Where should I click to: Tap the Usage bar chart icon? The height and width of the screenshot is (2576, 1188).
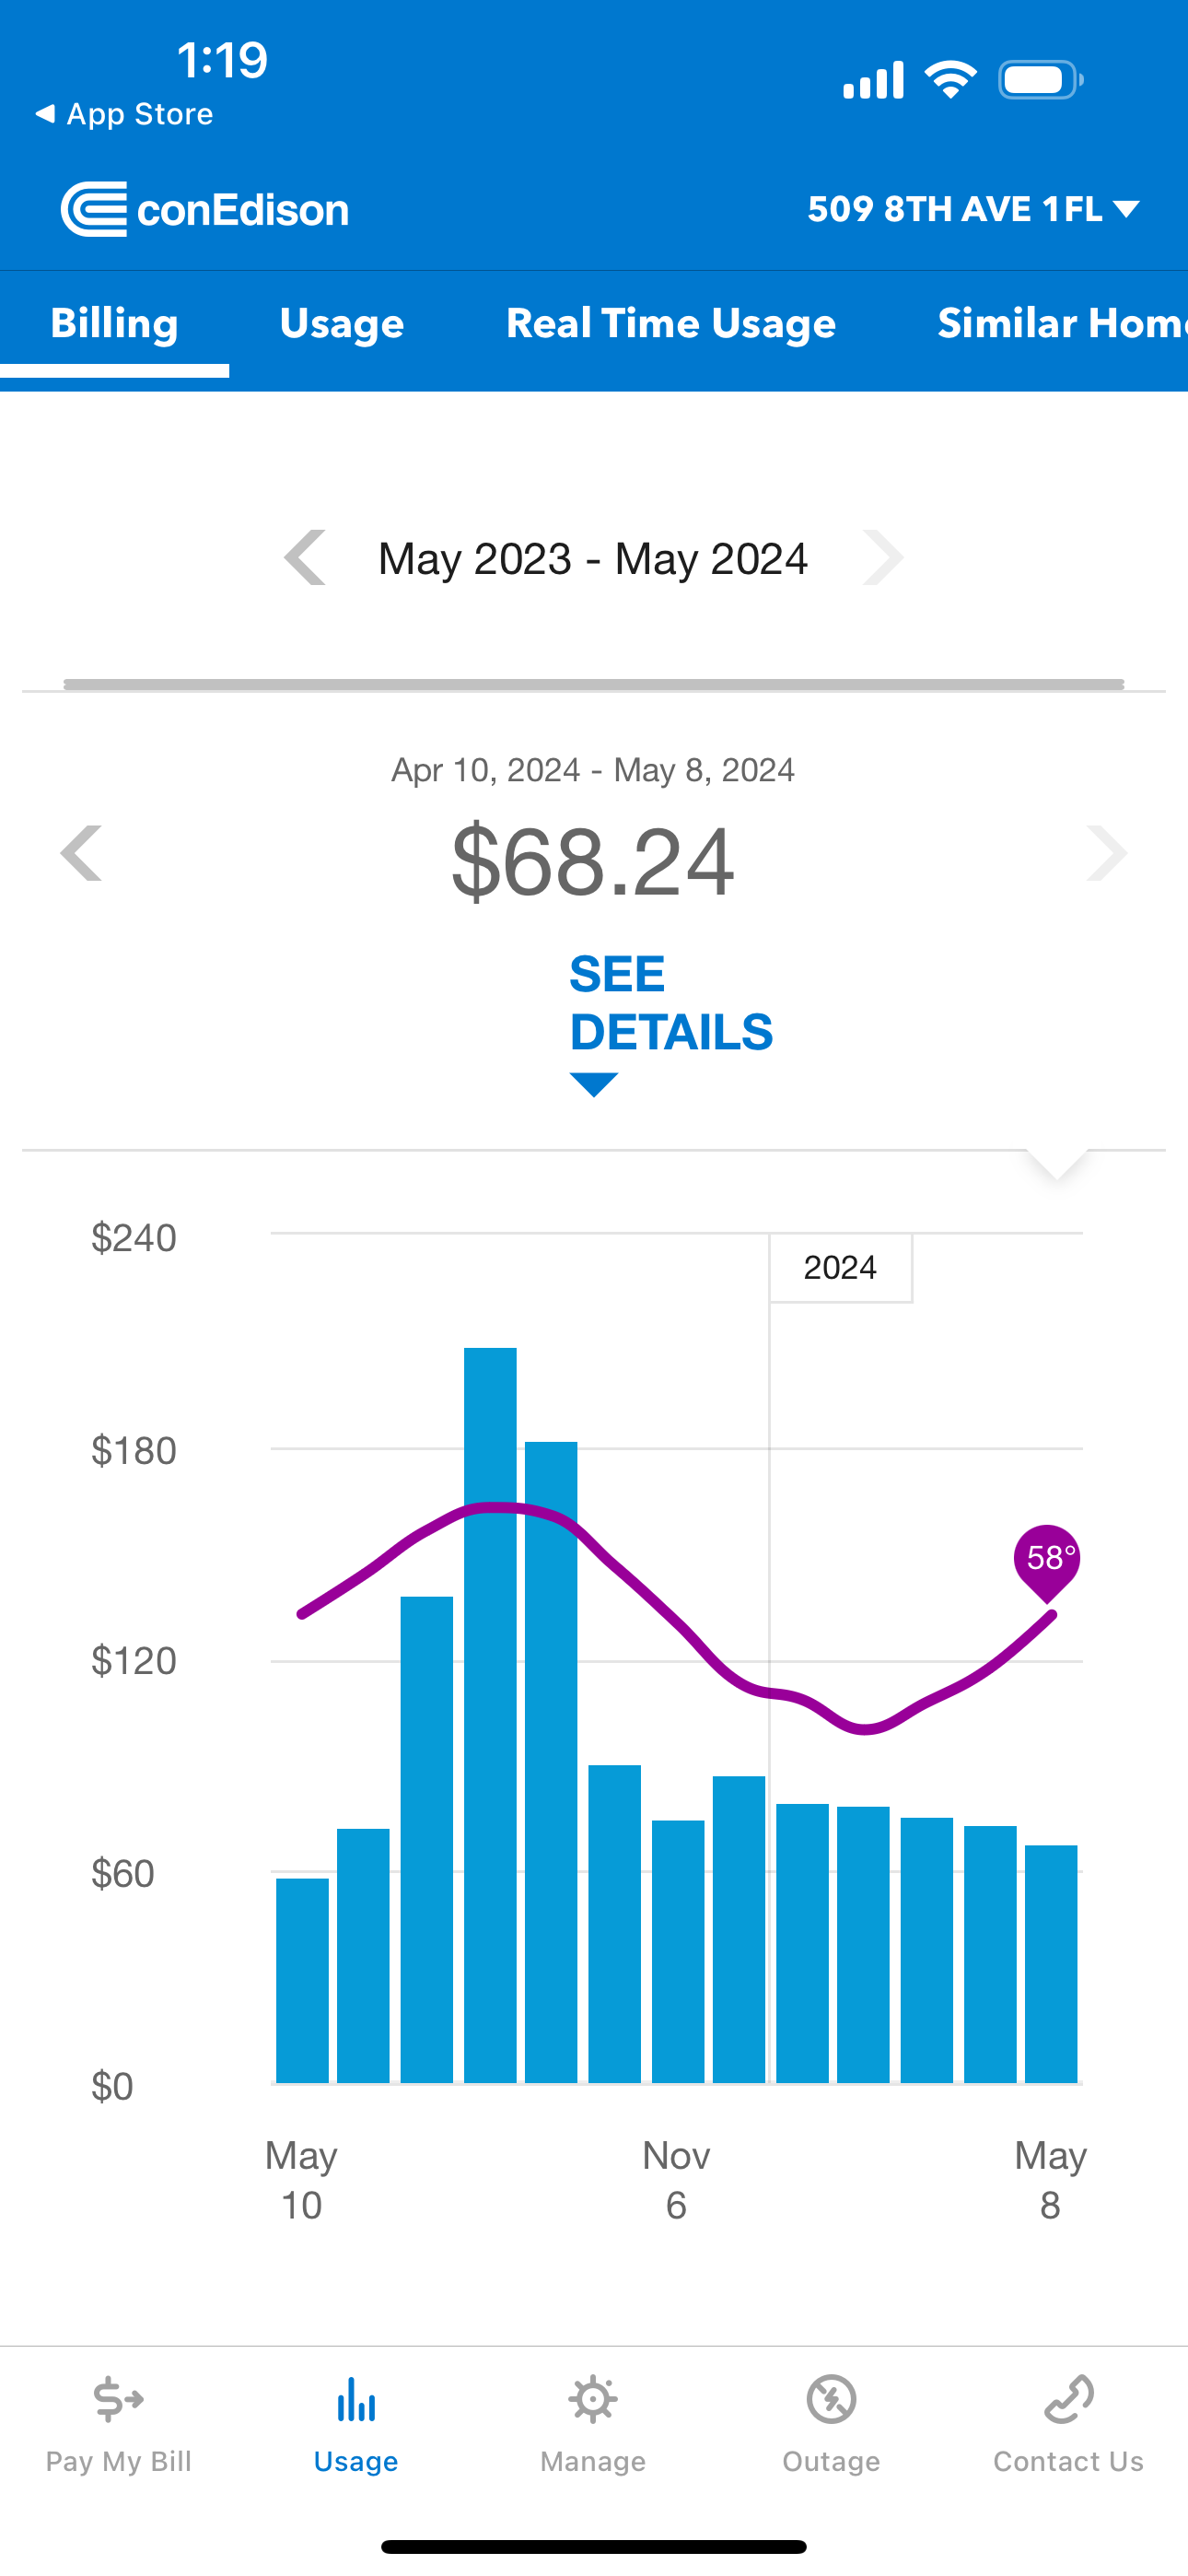[x=356, y=2400]
